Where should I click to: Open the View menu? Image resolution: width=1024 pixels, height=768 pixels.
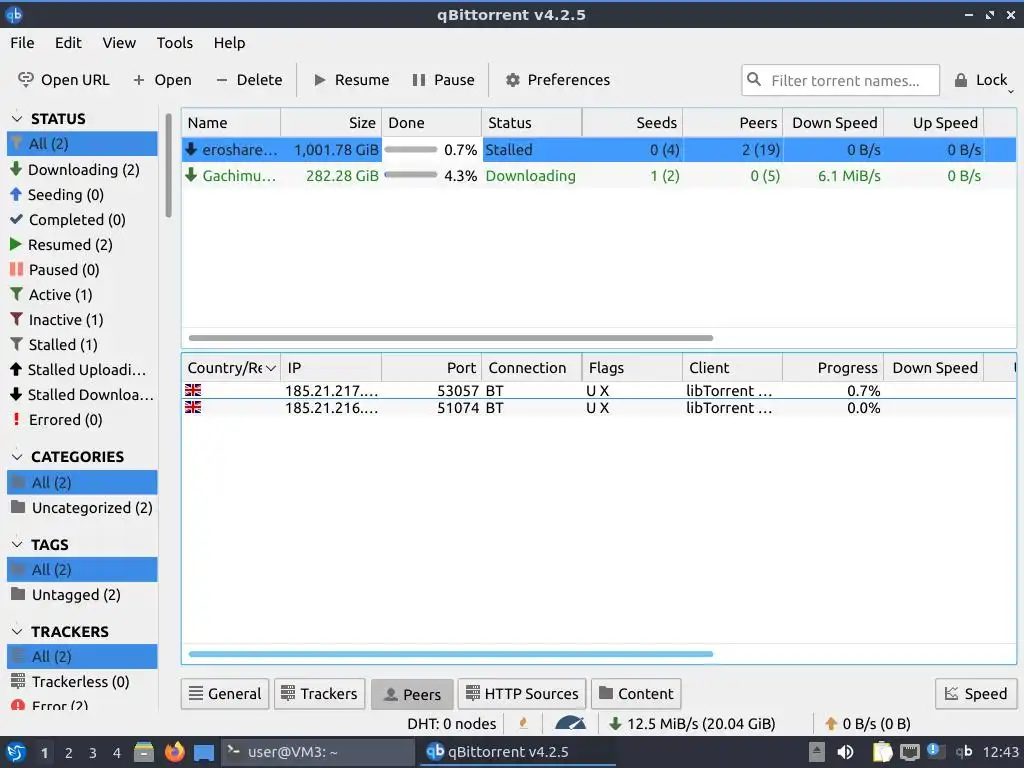(x=119, y=42)
